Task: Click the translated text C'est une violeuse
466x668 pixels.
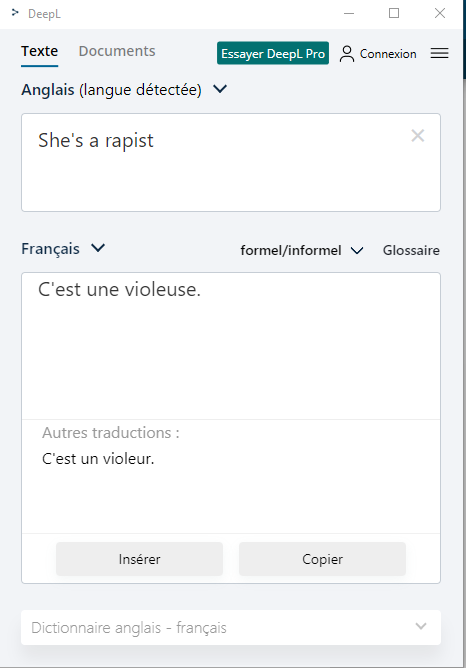Action: (x=119, y=290)
